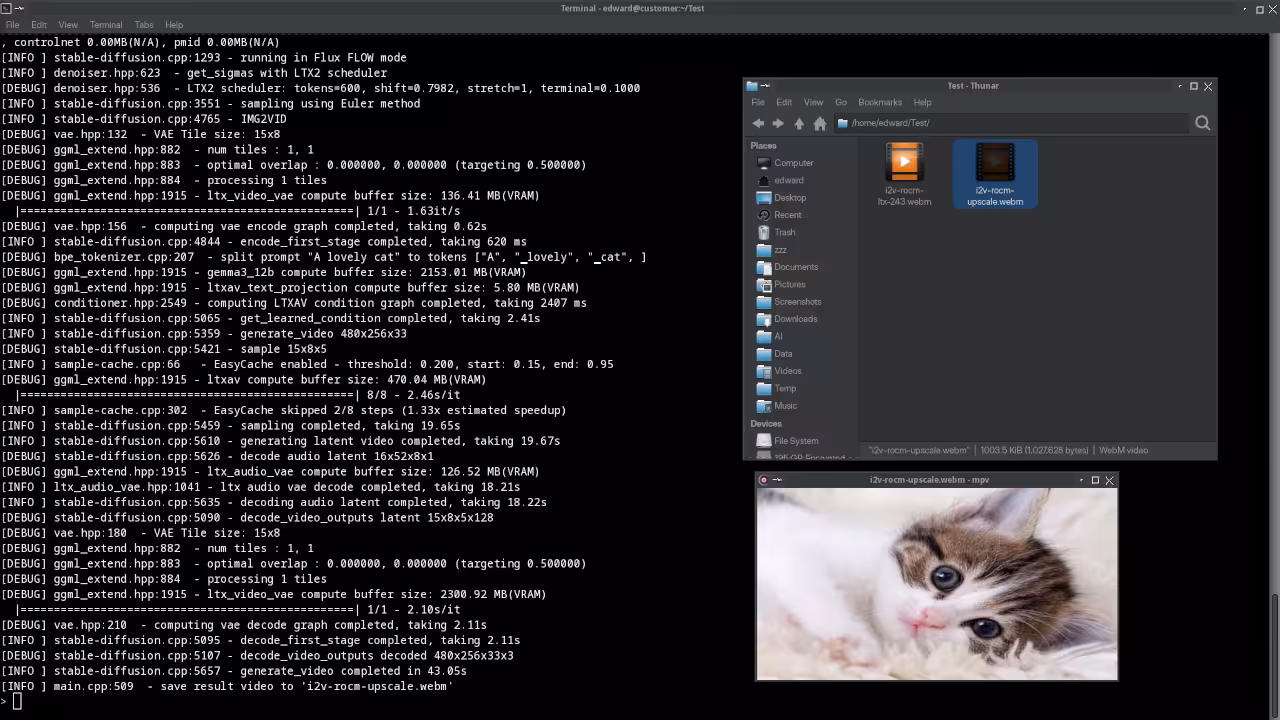
Task: Go back with Thunar's back arrow
Action: click(758, 123)
